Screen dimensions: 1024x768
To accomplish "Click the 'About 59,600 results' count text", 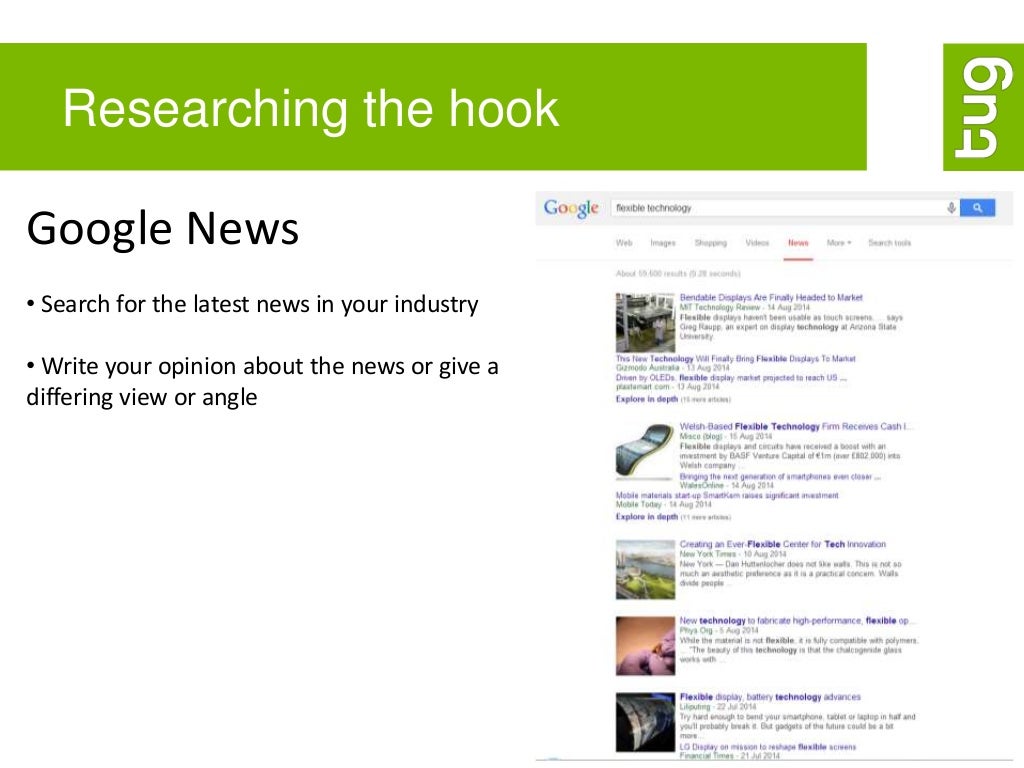I will tap(678, 274).
